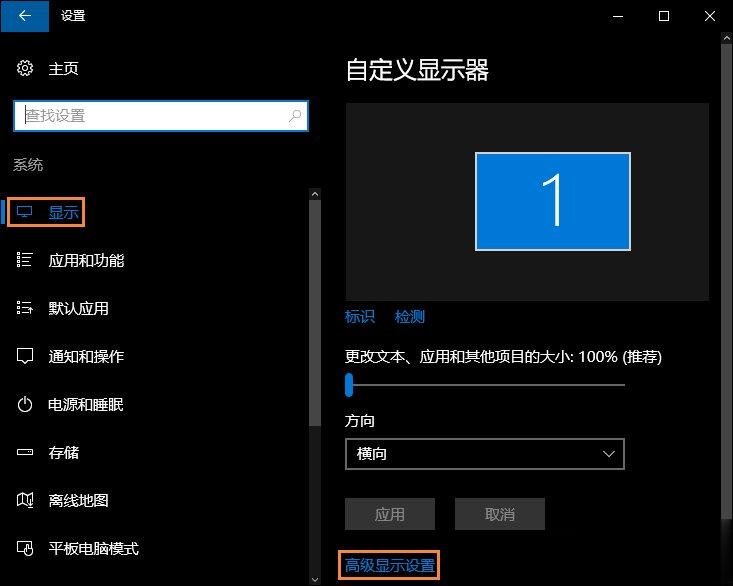Image resolution: width=733 pixels, height=586 pixels.
Task: Click the 平板电脑模式 tablet icon
Action: [25, 548]
